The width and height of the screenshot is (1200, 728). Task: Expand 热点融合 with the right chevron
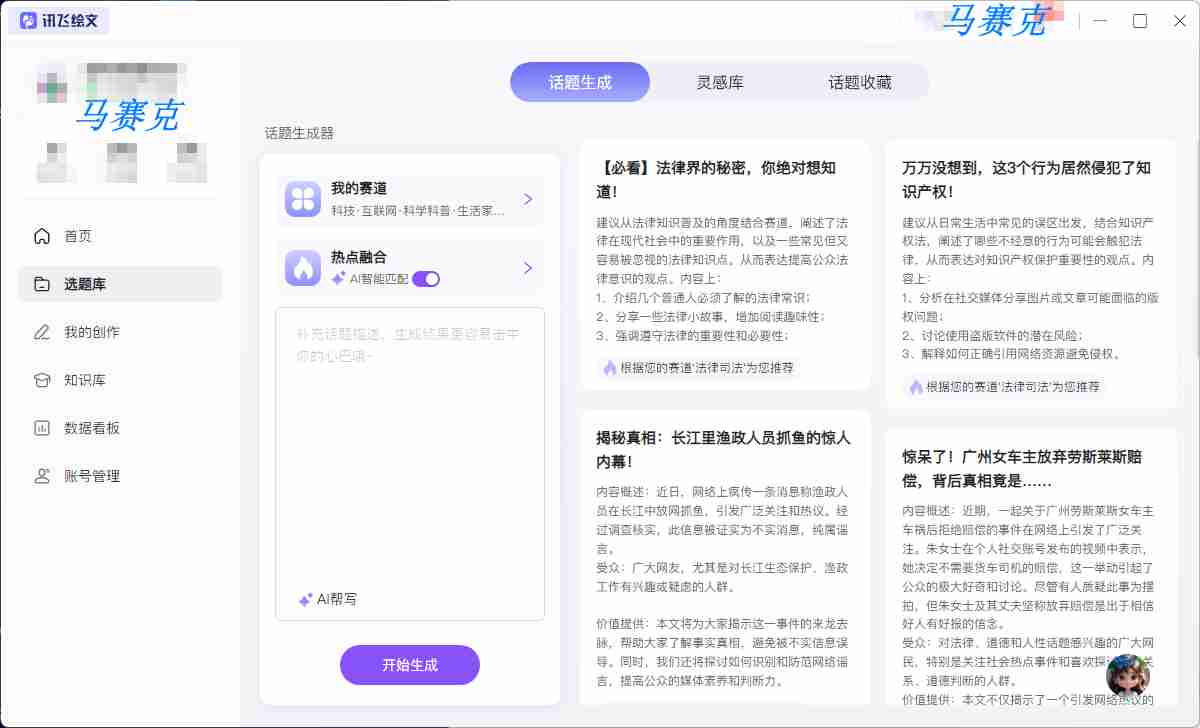[528, 268]
